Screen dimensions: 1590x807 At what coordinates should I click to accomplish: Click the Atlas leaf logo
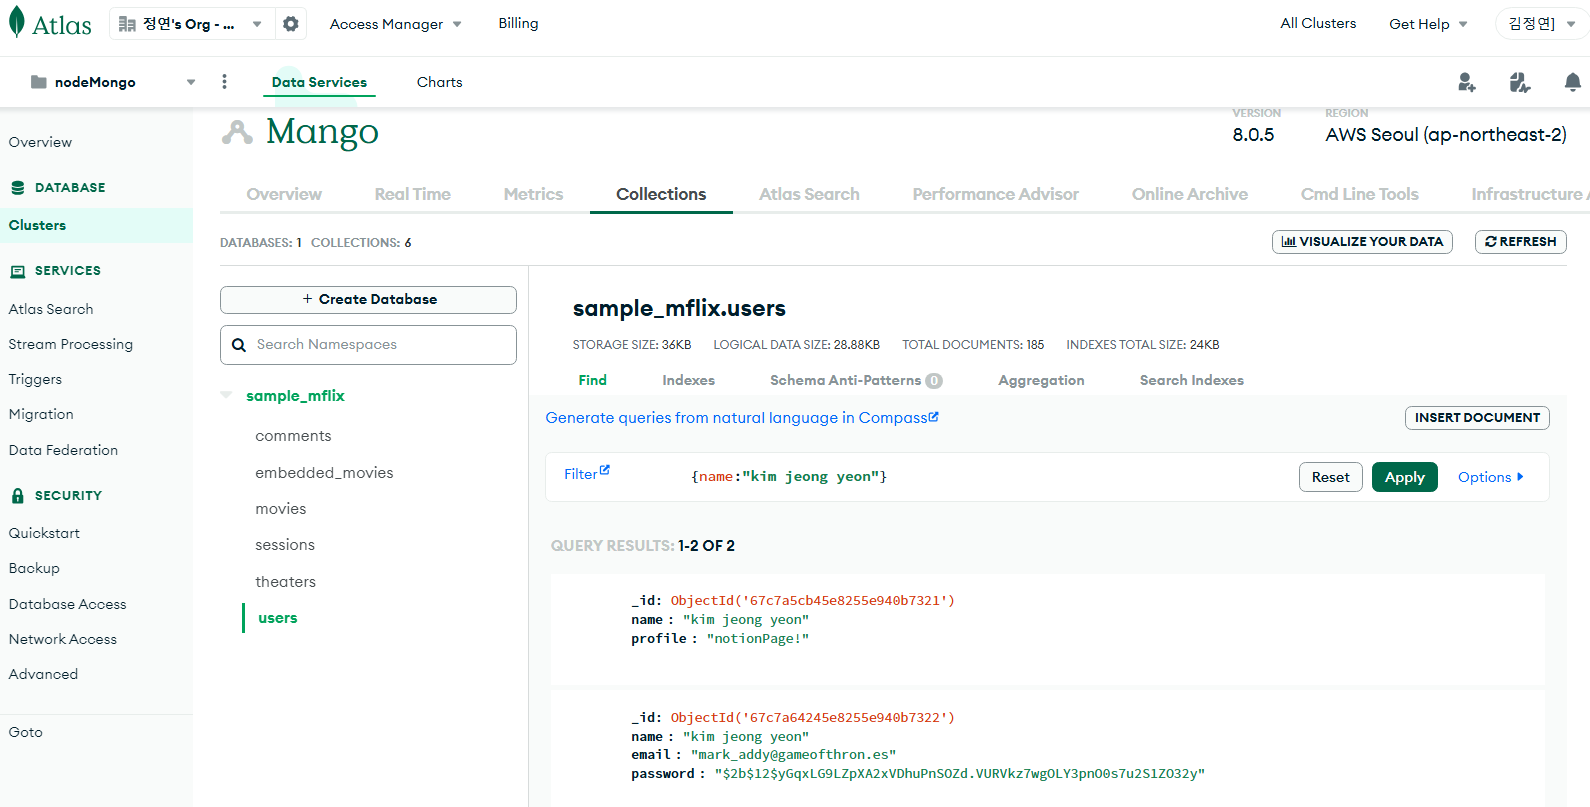[16, 23]
